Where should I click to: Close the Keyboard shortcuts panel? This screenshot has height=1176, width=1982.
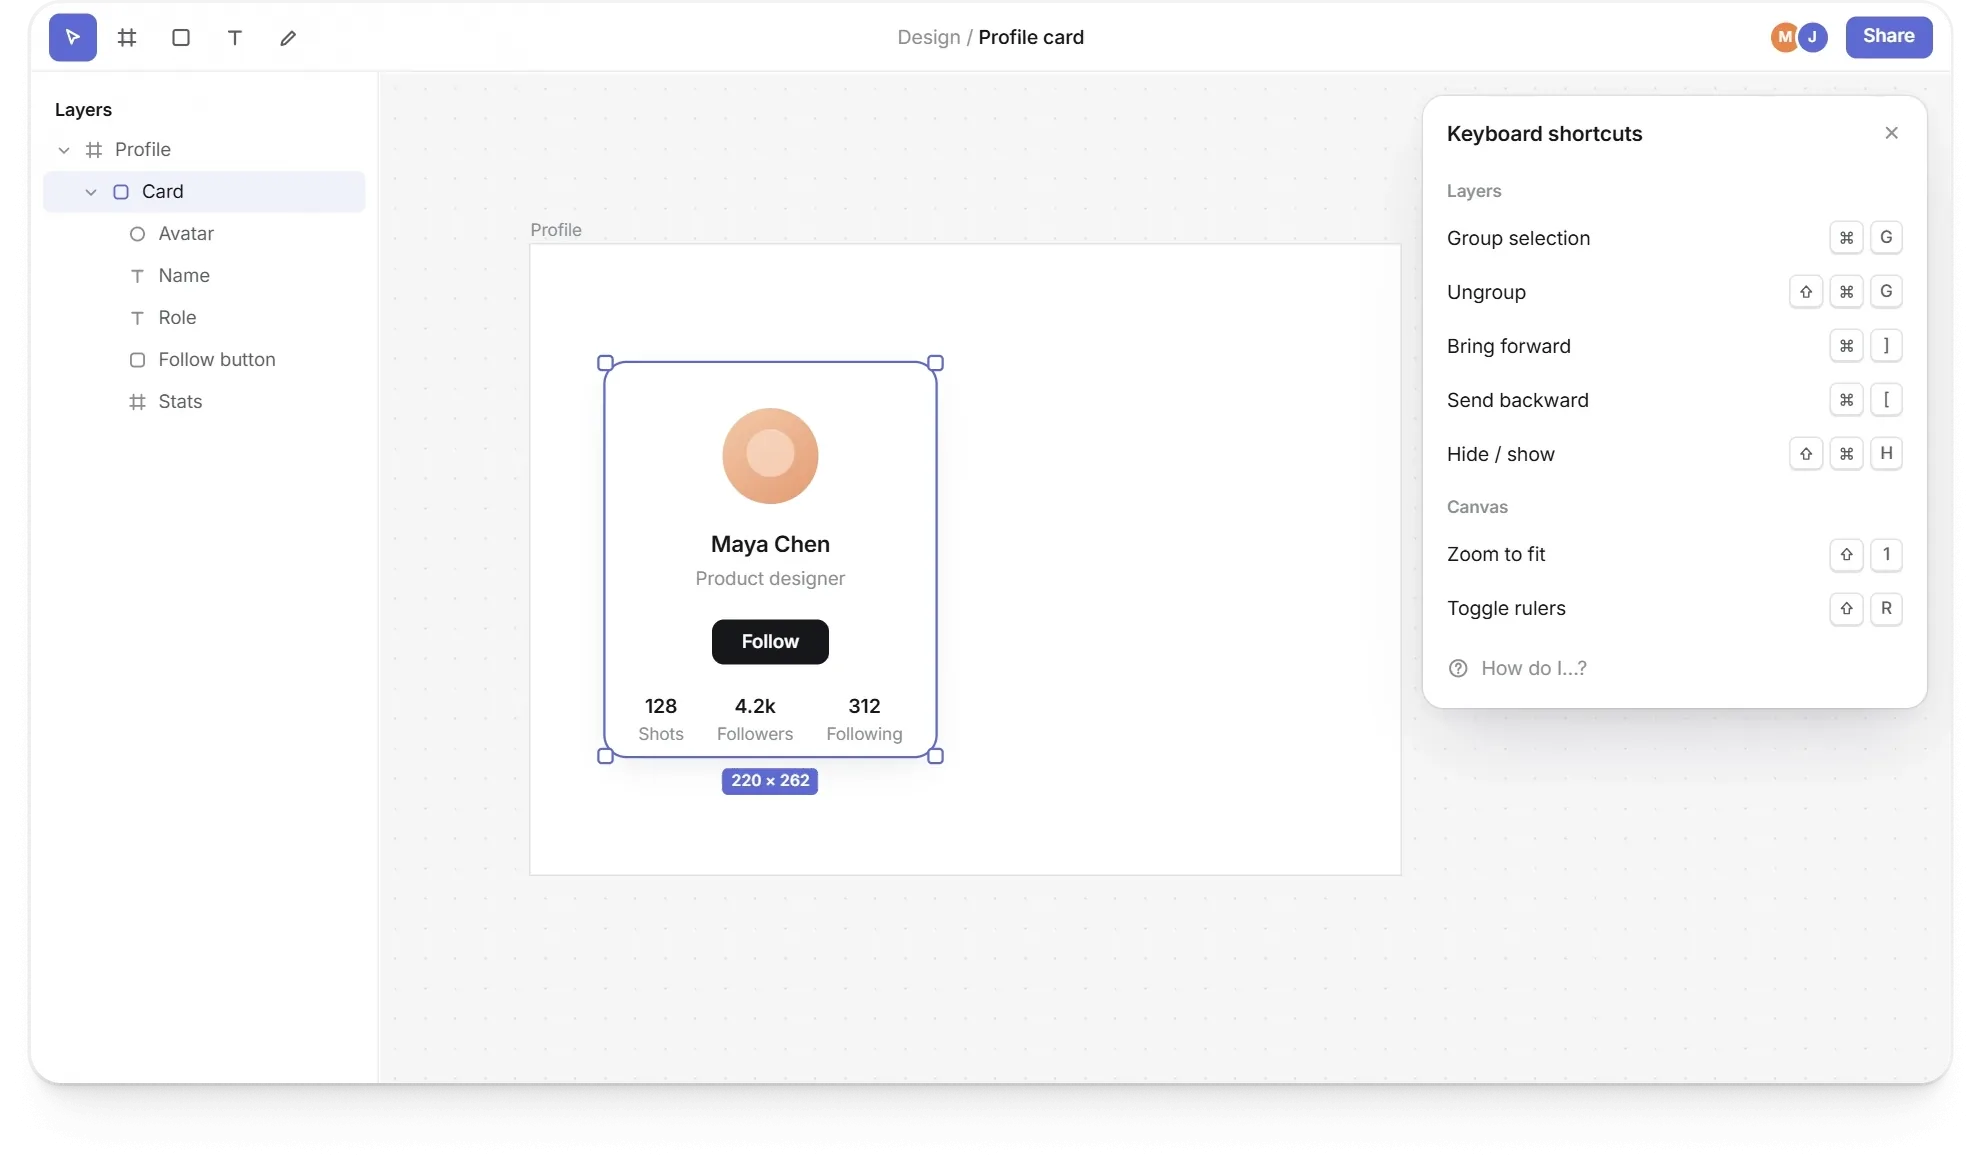coord(1891,133)
